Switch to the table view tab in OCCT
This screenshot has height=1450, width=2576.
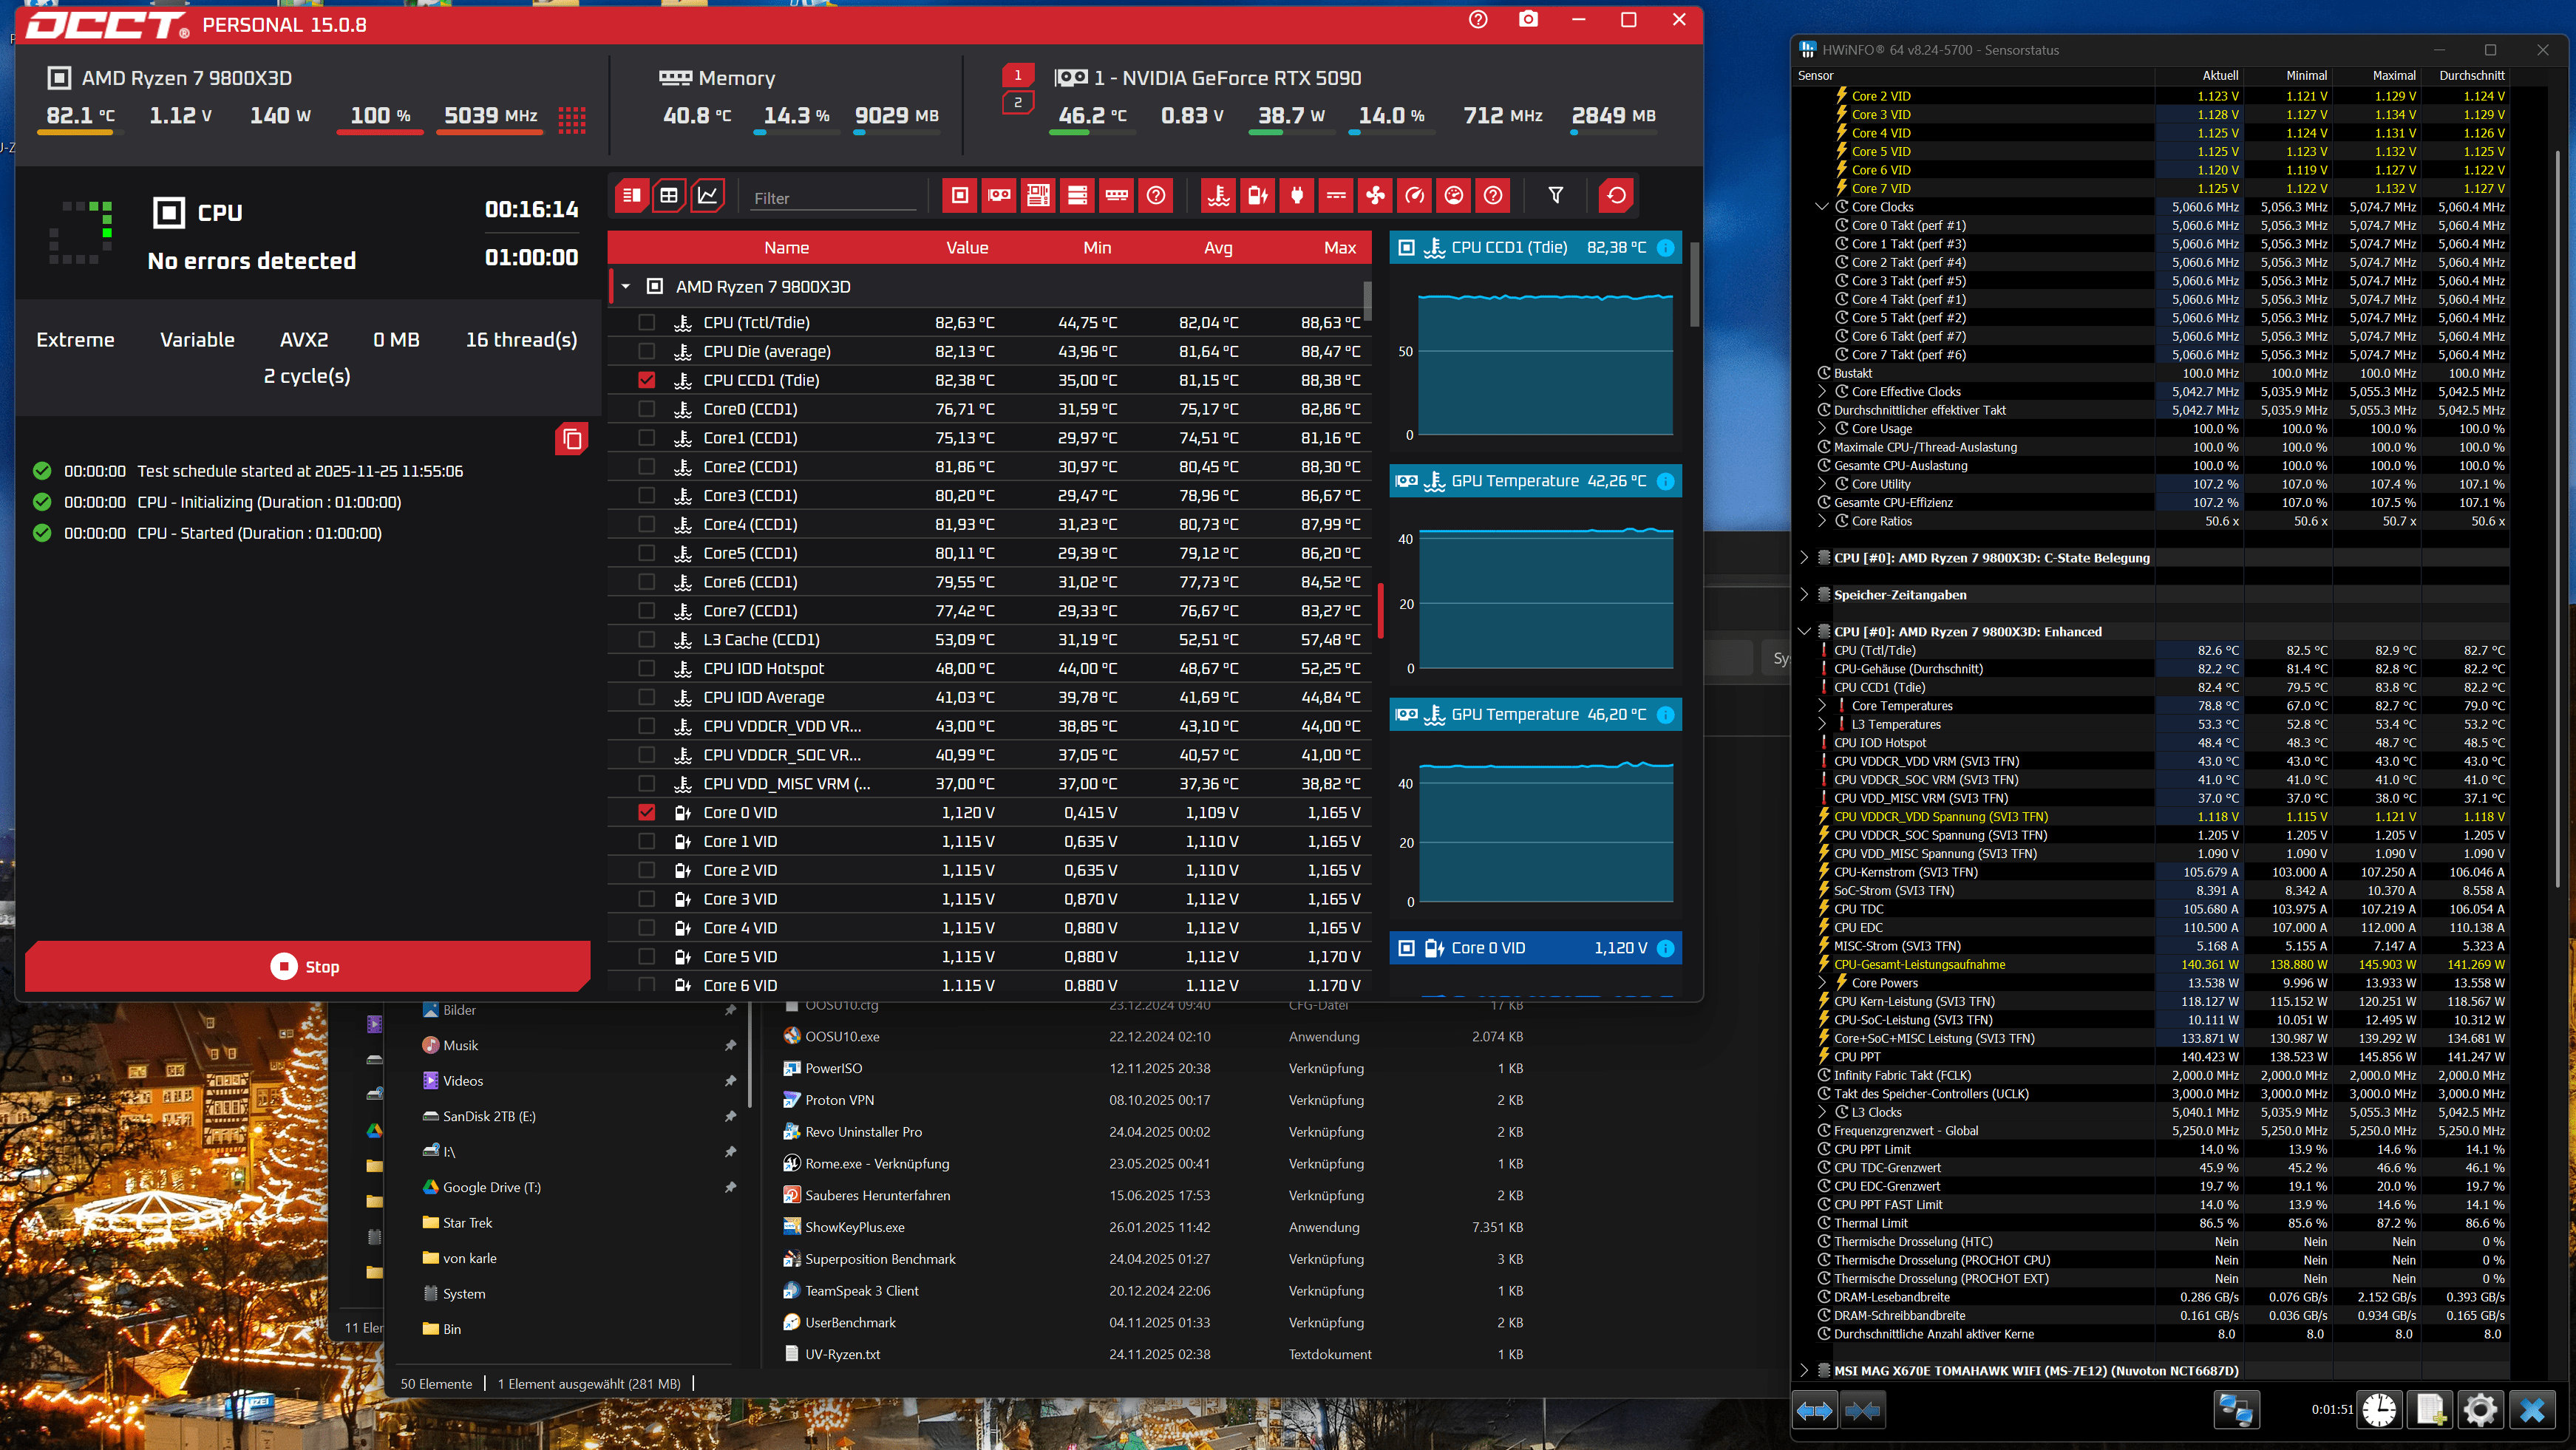669,196
